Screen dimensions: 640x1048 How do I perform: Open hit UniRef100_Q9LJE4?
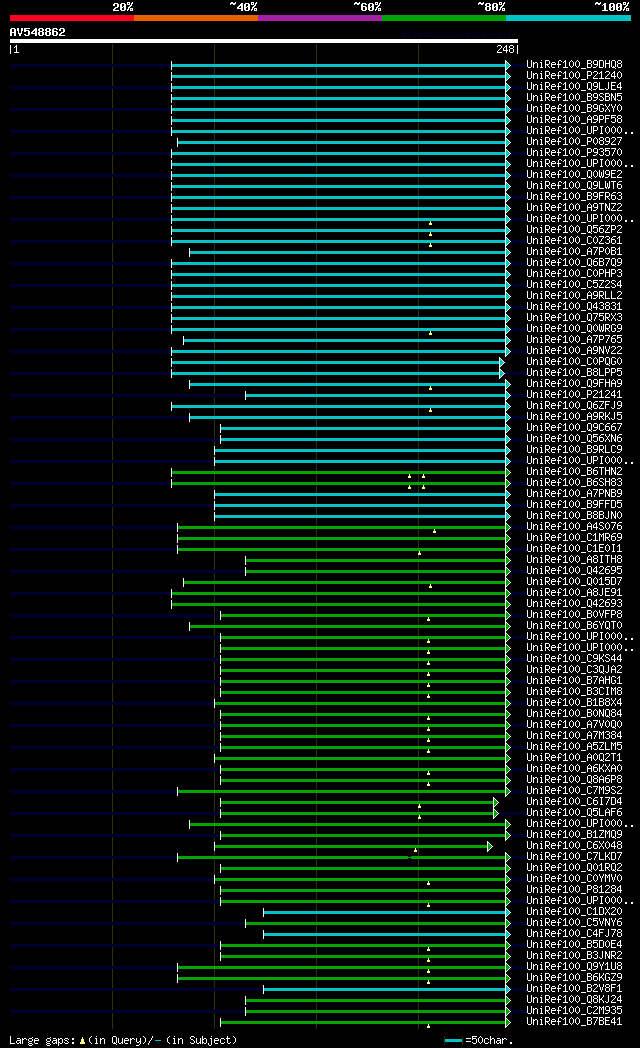tap(574, 86)
